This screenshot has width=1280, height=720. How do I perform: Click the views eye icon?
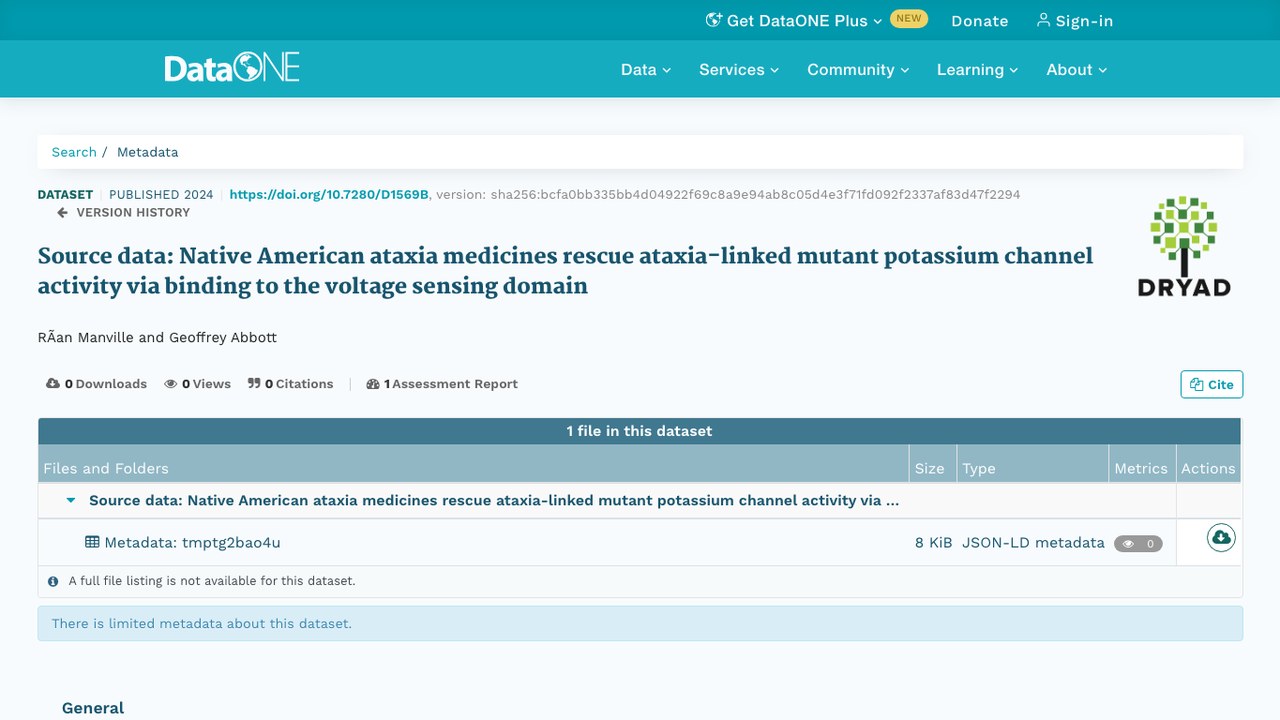pyautogui.click(x=171, y=384)
